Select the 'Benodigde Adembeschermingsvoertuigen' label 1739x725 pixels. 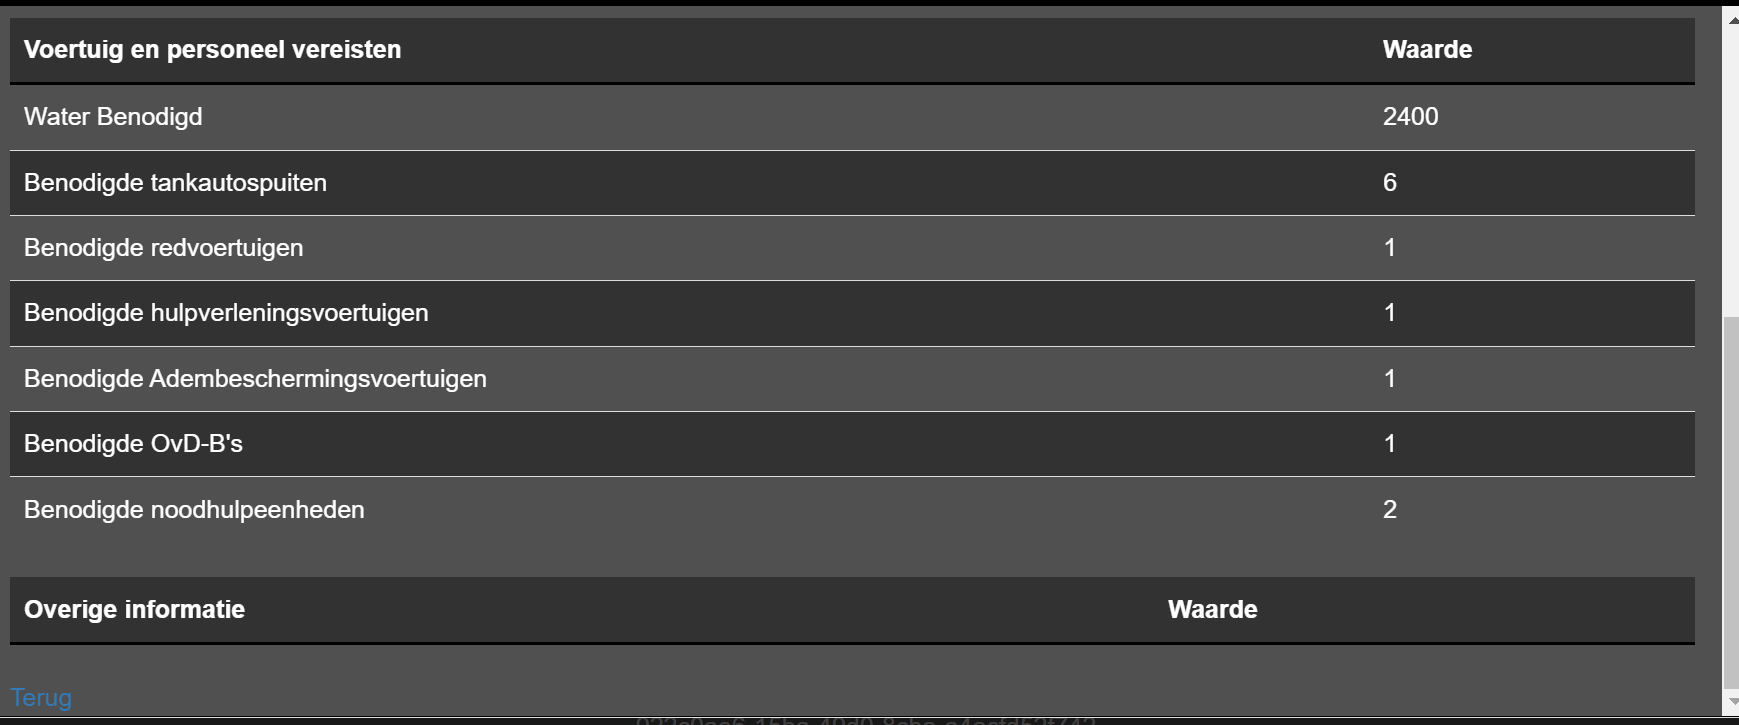[x=255, y=378]
